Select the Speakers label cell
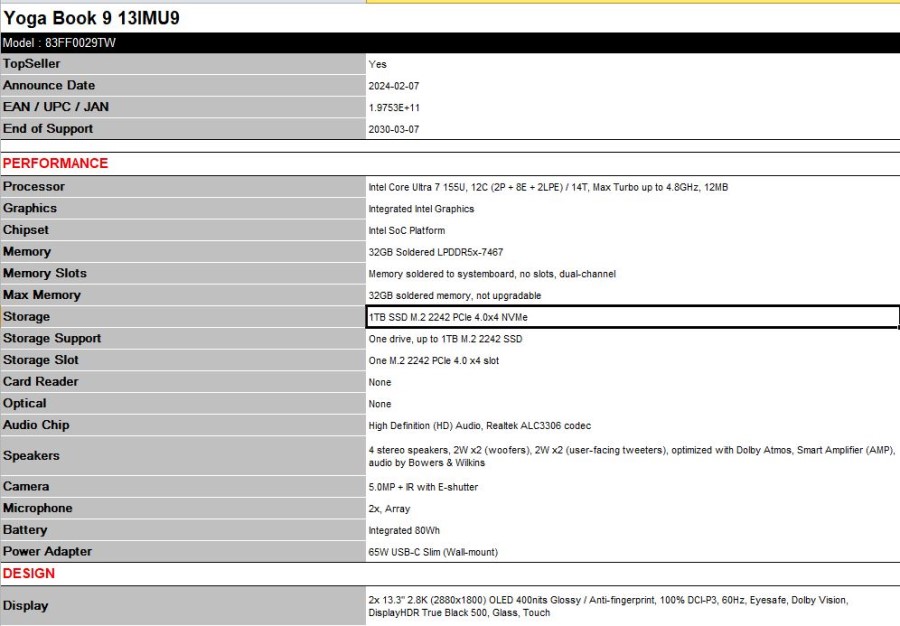Screen dimensions: 900x626 [x=183, y=456]
